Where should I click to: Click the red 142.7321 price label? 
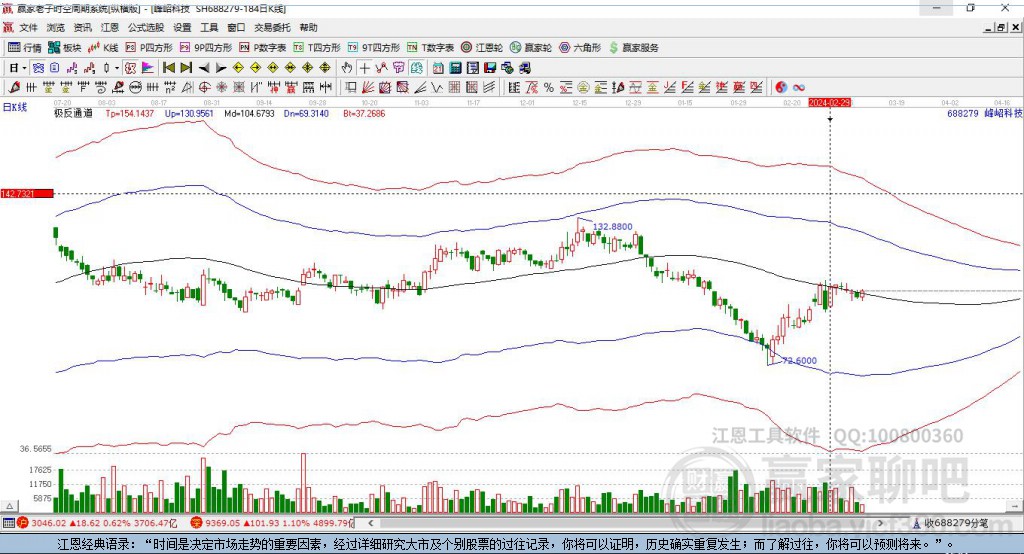(27, 194)
